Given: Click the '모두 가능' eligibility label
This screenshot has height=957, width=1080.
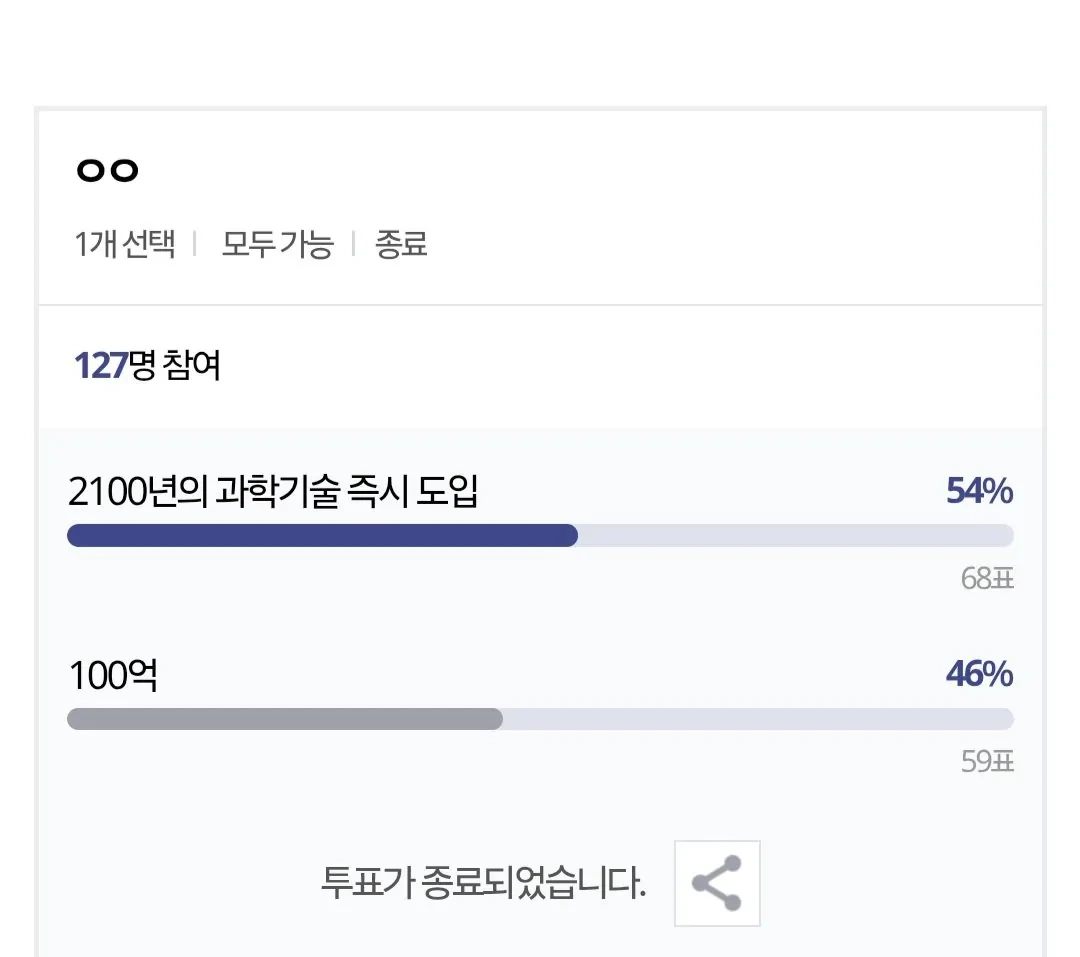Looking at the screenshot, I should click(278, 243).
